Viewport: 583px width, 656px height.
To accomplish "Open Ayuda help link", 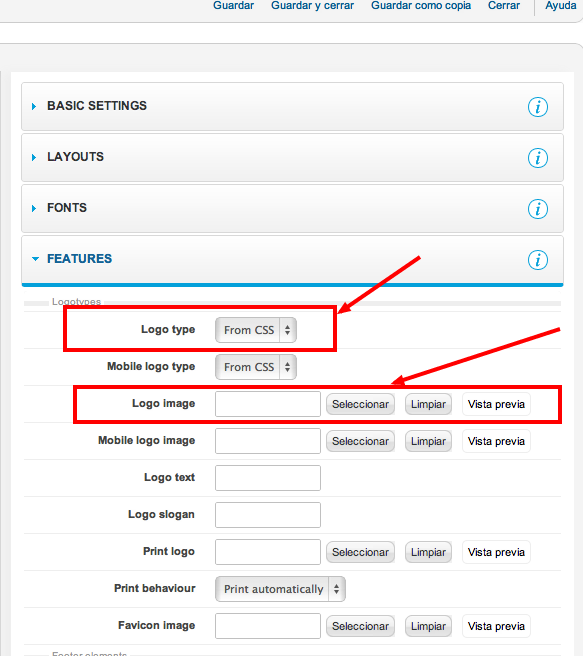I will [x=560, y=5].
